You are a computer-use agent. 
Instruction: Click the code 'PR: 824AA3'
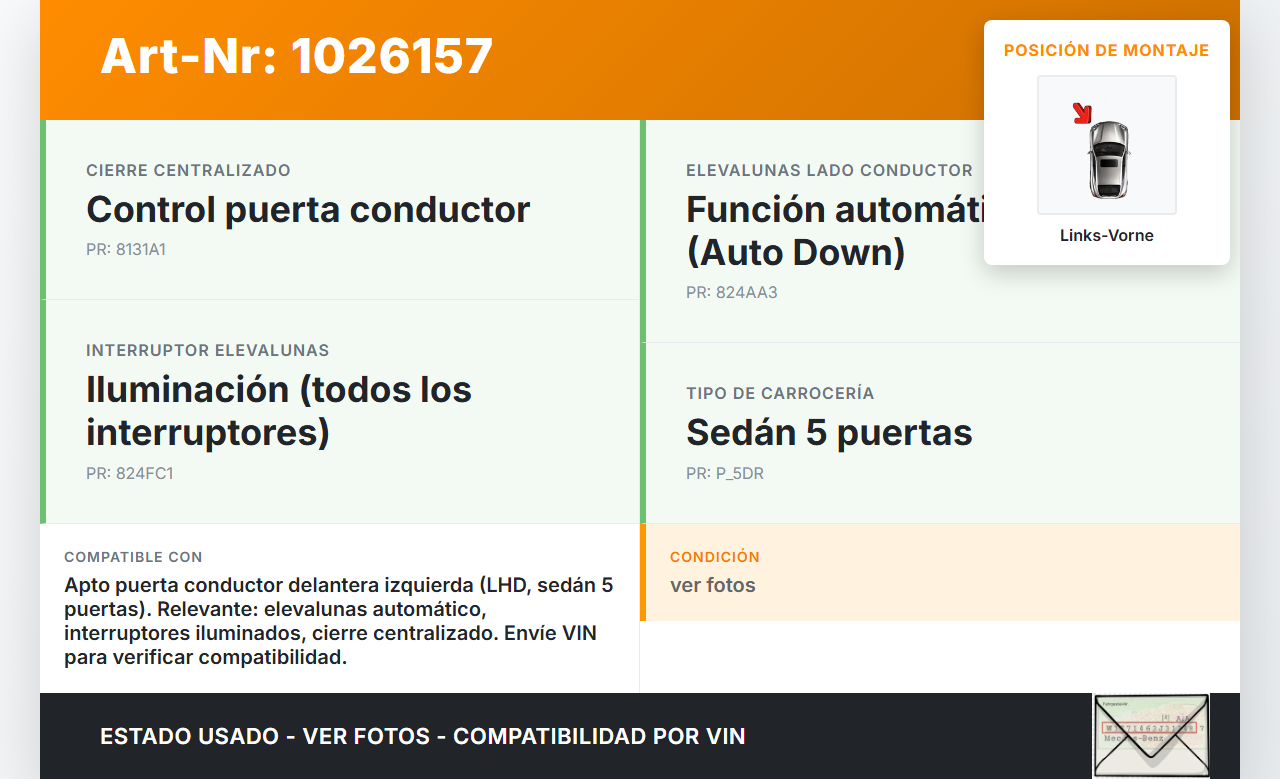(732, 293)
